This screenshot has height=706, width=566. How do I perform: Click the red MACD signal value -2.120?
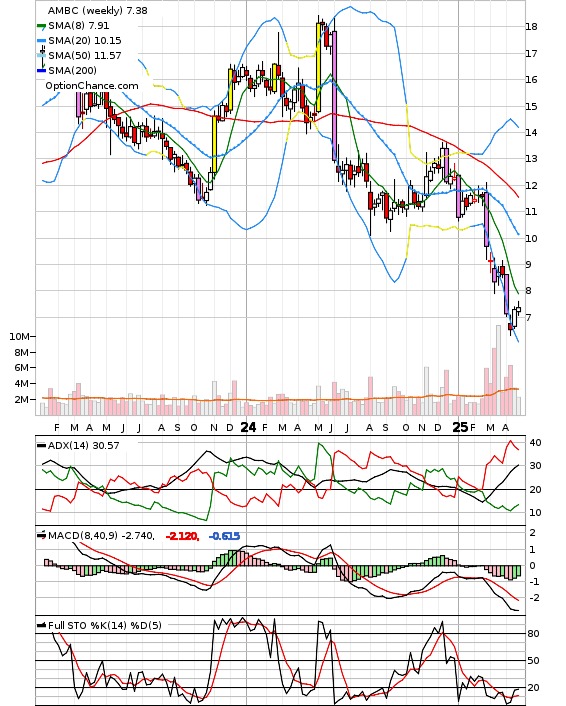(182, 536)
